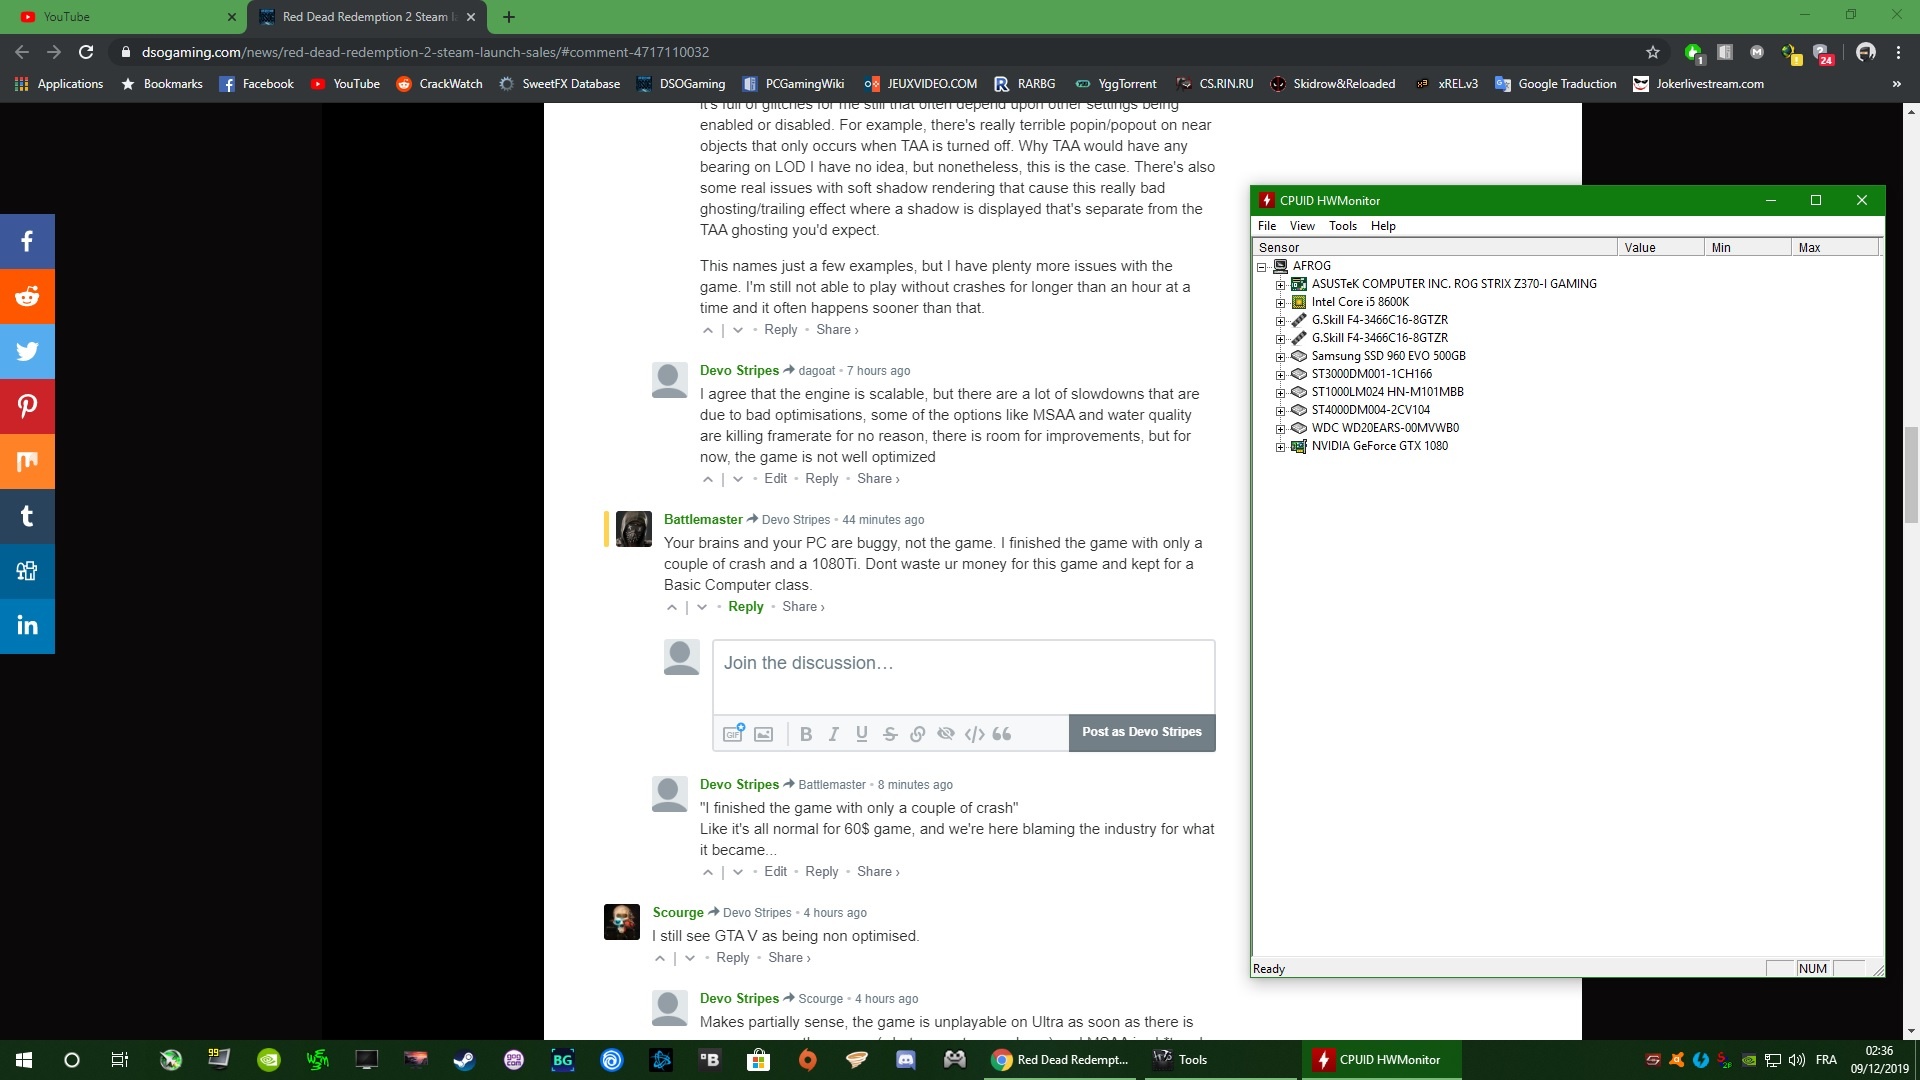
Task: Click the insert link icon in editor
Action: coord(918,734)
